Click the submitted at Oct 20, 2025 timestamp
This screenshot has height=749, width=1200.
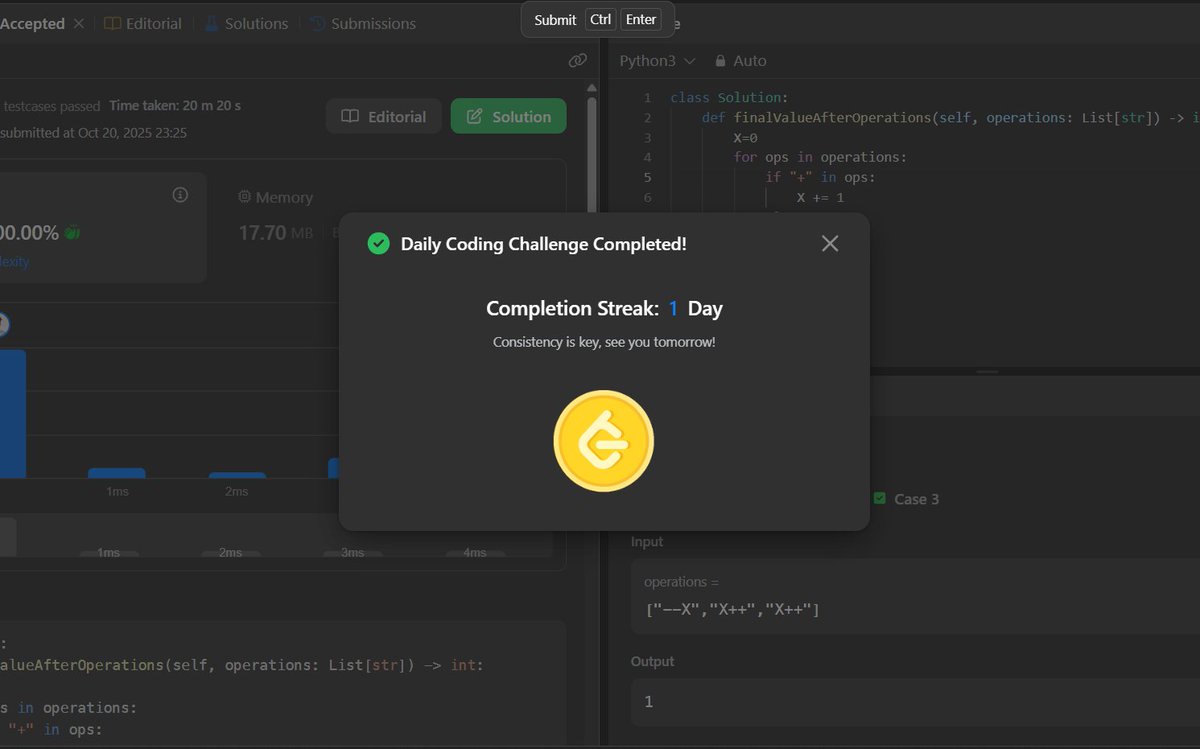[x=94, y=132]
